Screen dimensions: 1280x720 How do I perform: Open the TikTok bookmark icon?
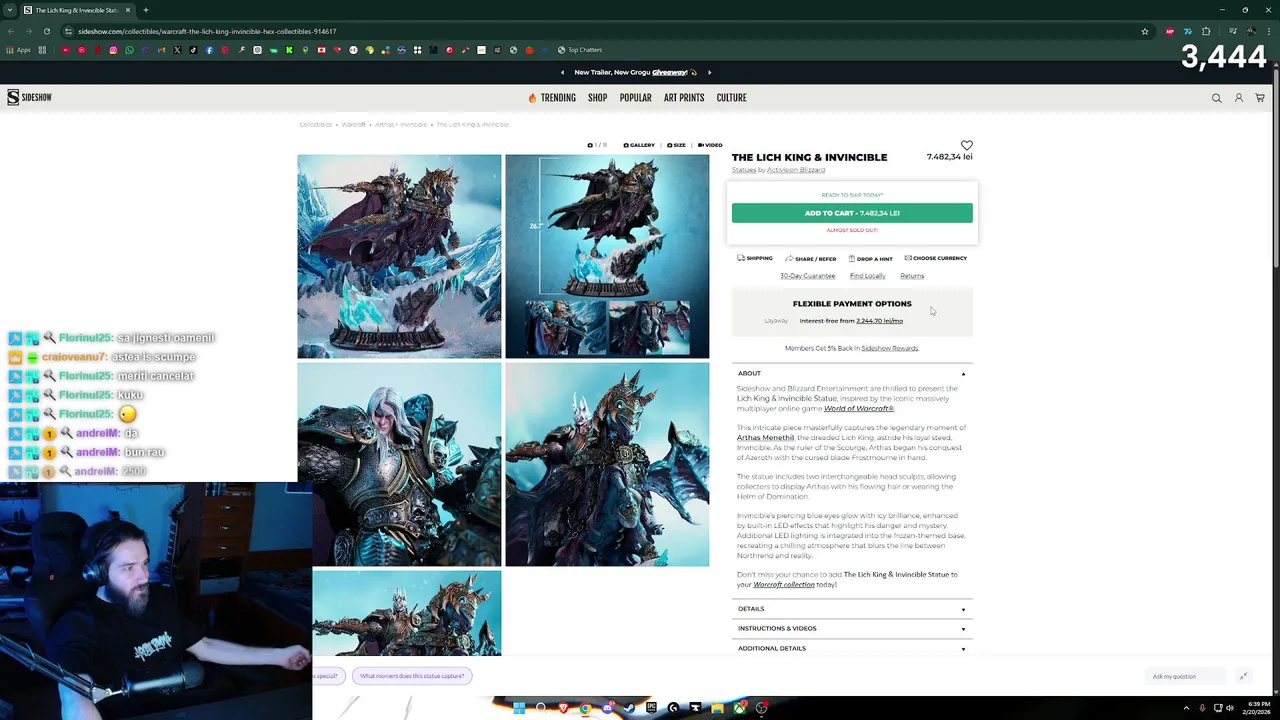tap(193, 50)
